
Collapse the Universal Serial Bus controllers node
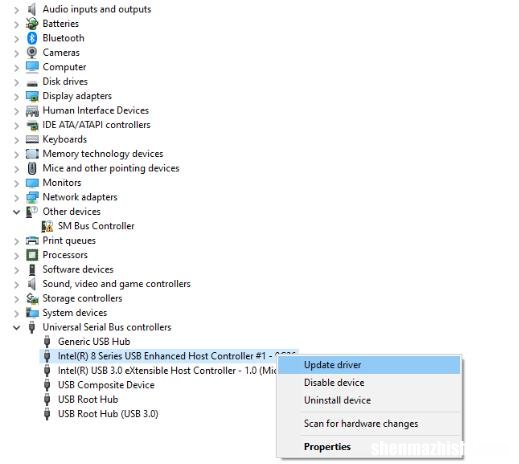click(16, 327)
